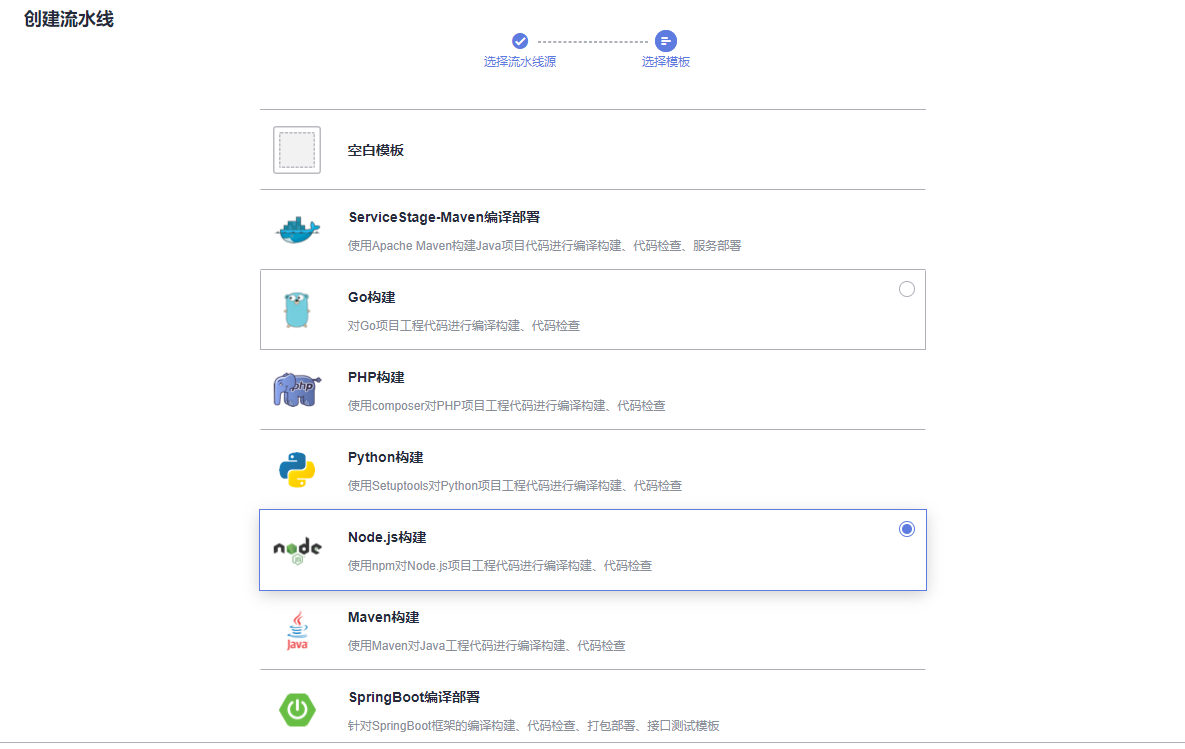1185x749 pixels.
Task: Click the completed checkmark step icon
Action: [520, 41]
